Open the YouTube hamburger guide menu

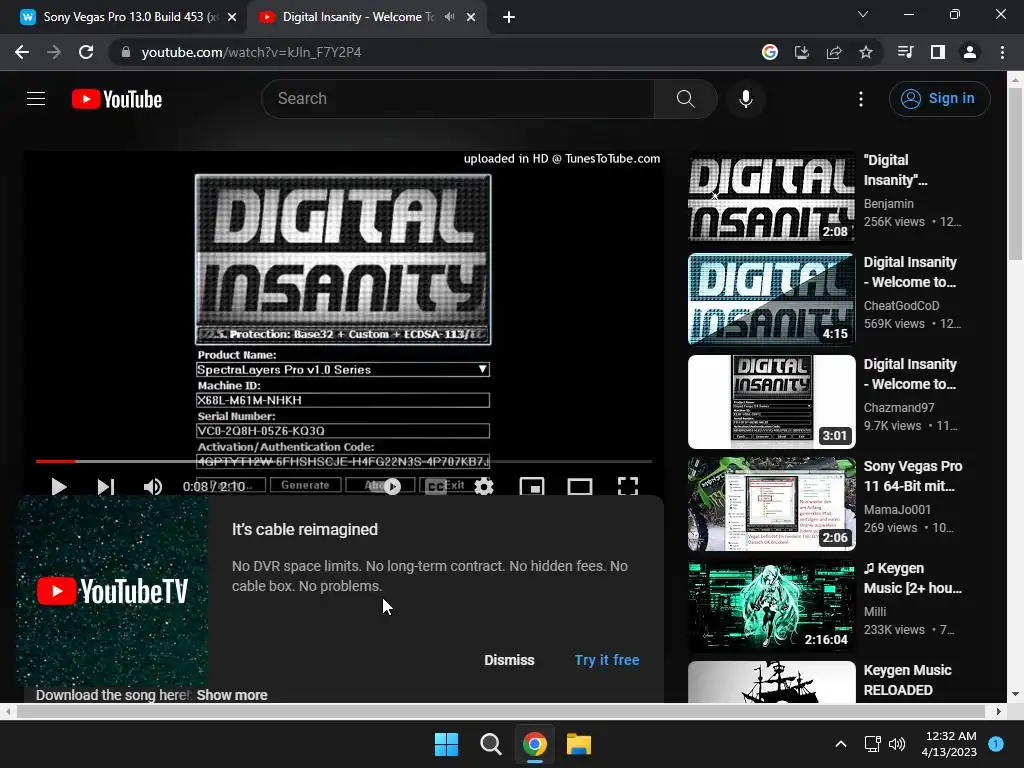pos(36,99)
